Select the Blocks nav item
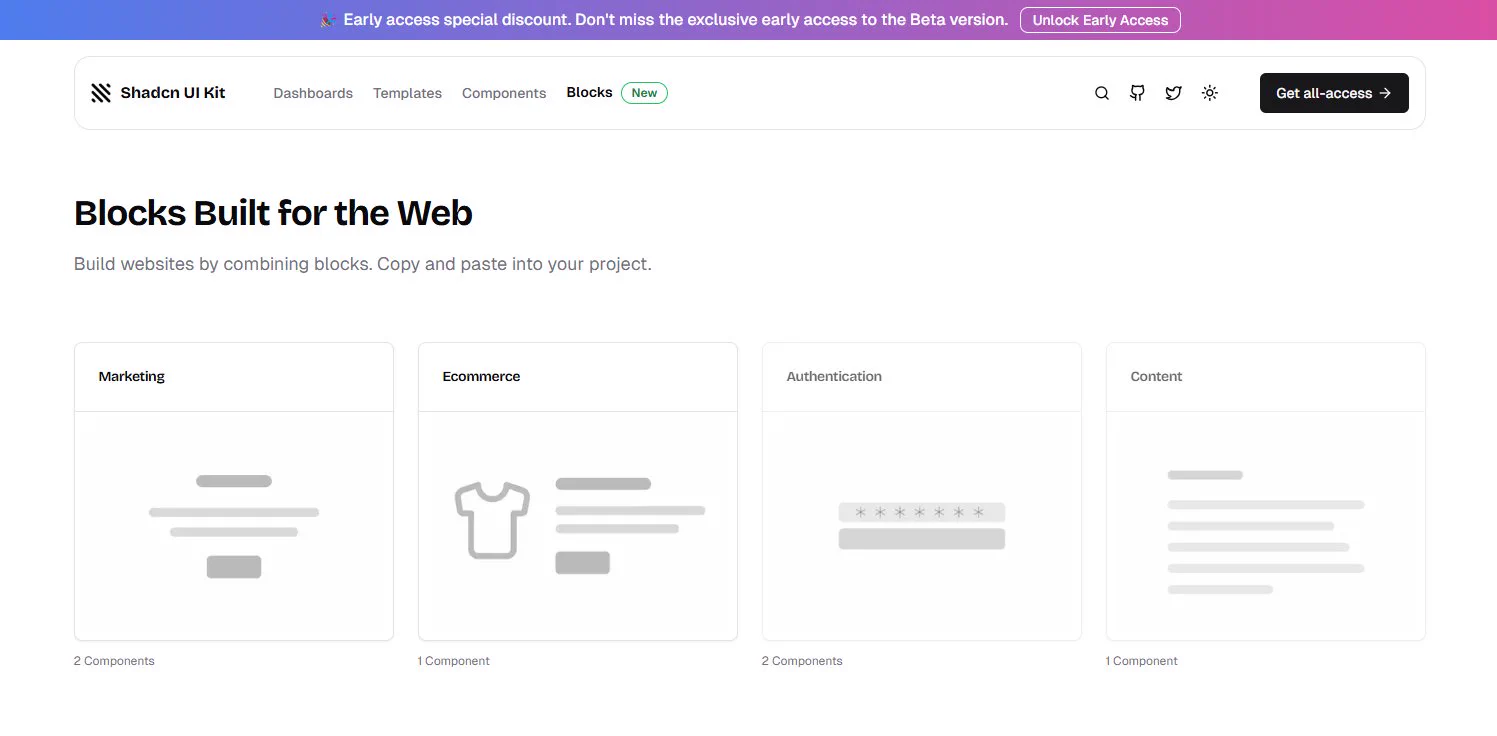 pyautogui.click(x=589, y=93)
